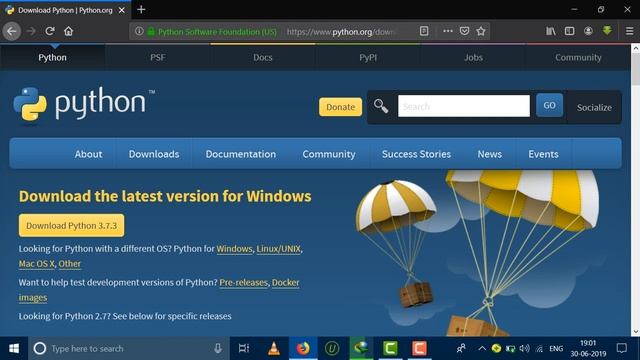The height and width of the screenshot is (360, 640).
Task: Click Windows taskbar search box
Action: (x=129, y=348)
